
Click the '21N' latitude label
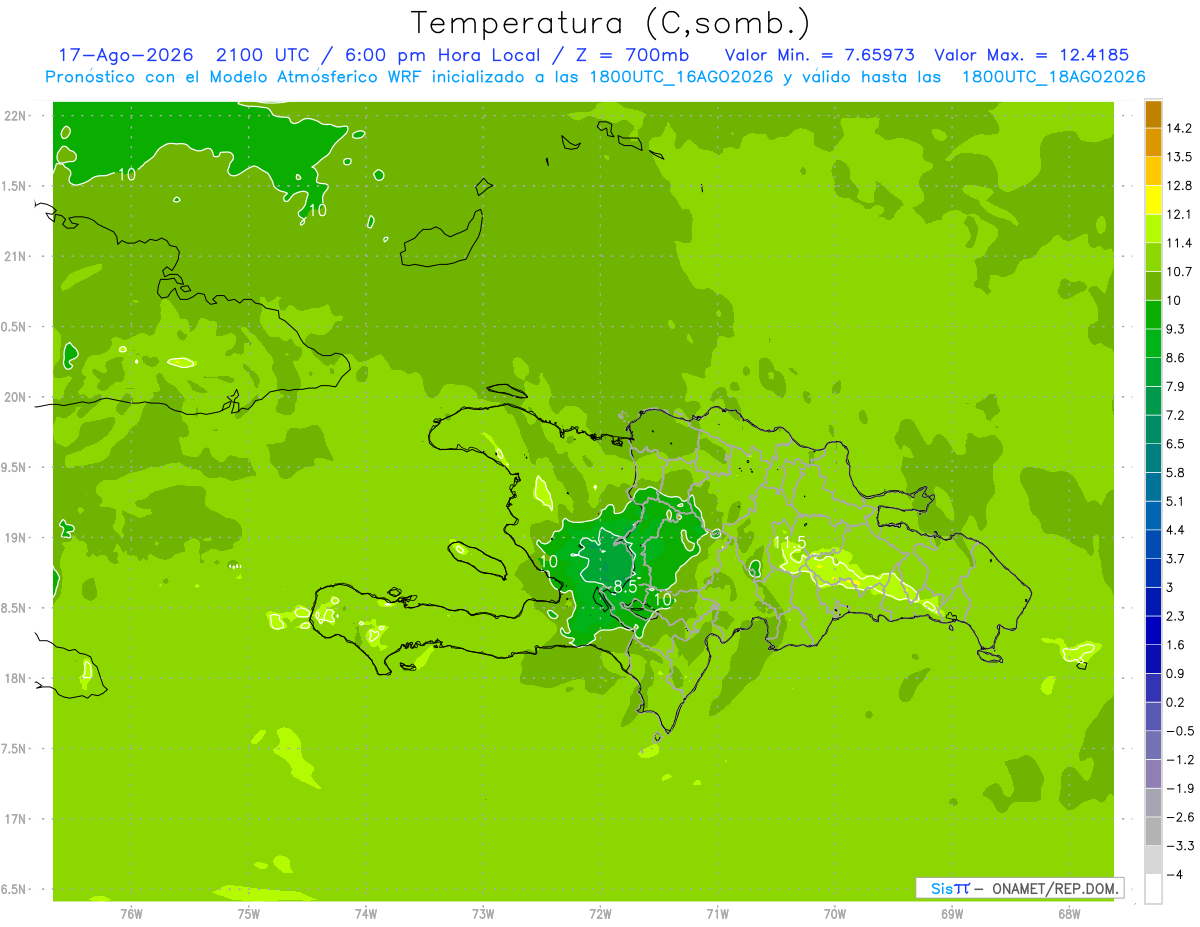click(x=16, y=257)
